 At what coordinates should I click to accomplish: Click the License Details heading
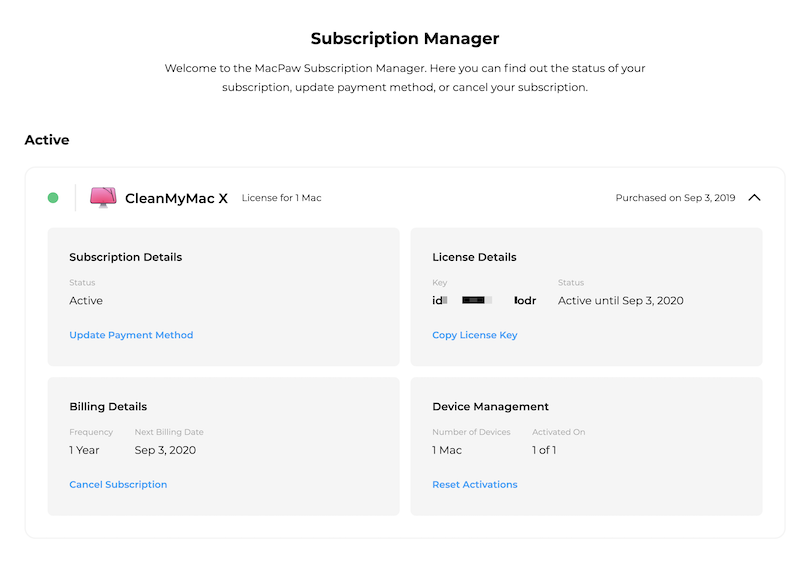coord(474,257)
